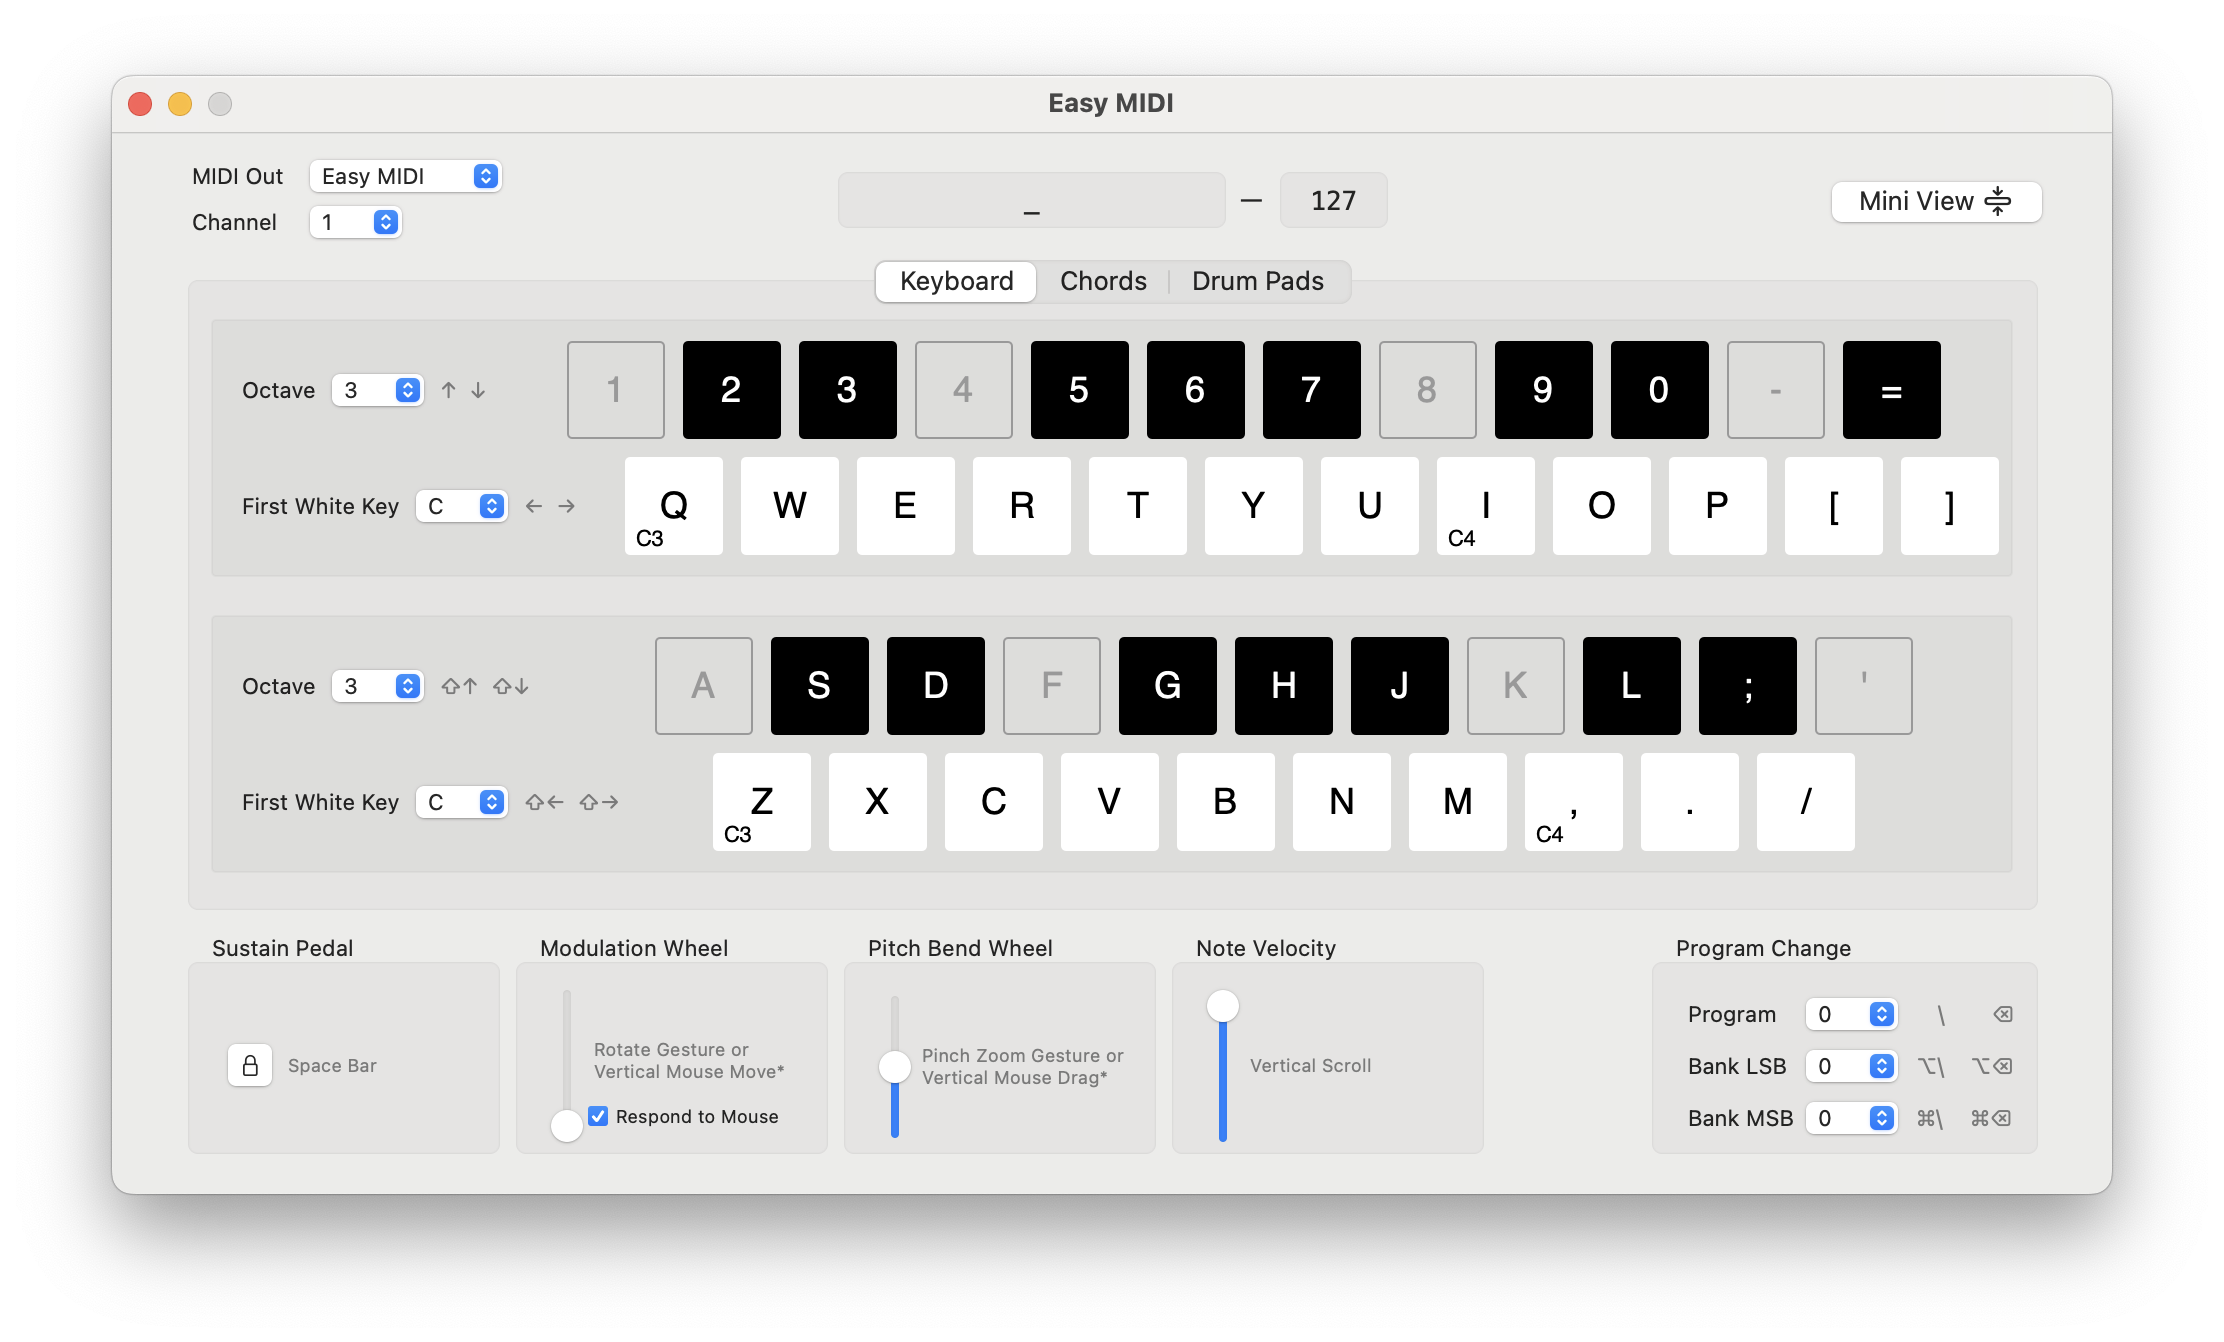Open the MIDI Out device dropdown
This screenshot has height=1342, width=2224.
pyautogui.click(x=405, y=176)
